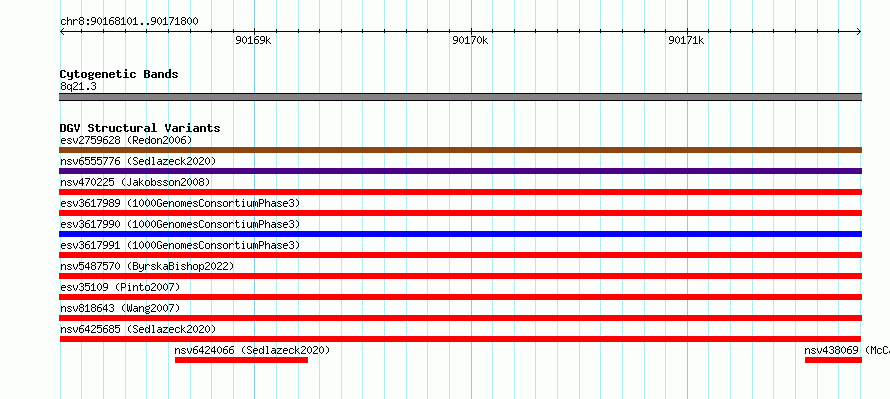Select the red esv3617989 variant bar
The height and width of the screenshot is (399, 890).
point(460,213)
